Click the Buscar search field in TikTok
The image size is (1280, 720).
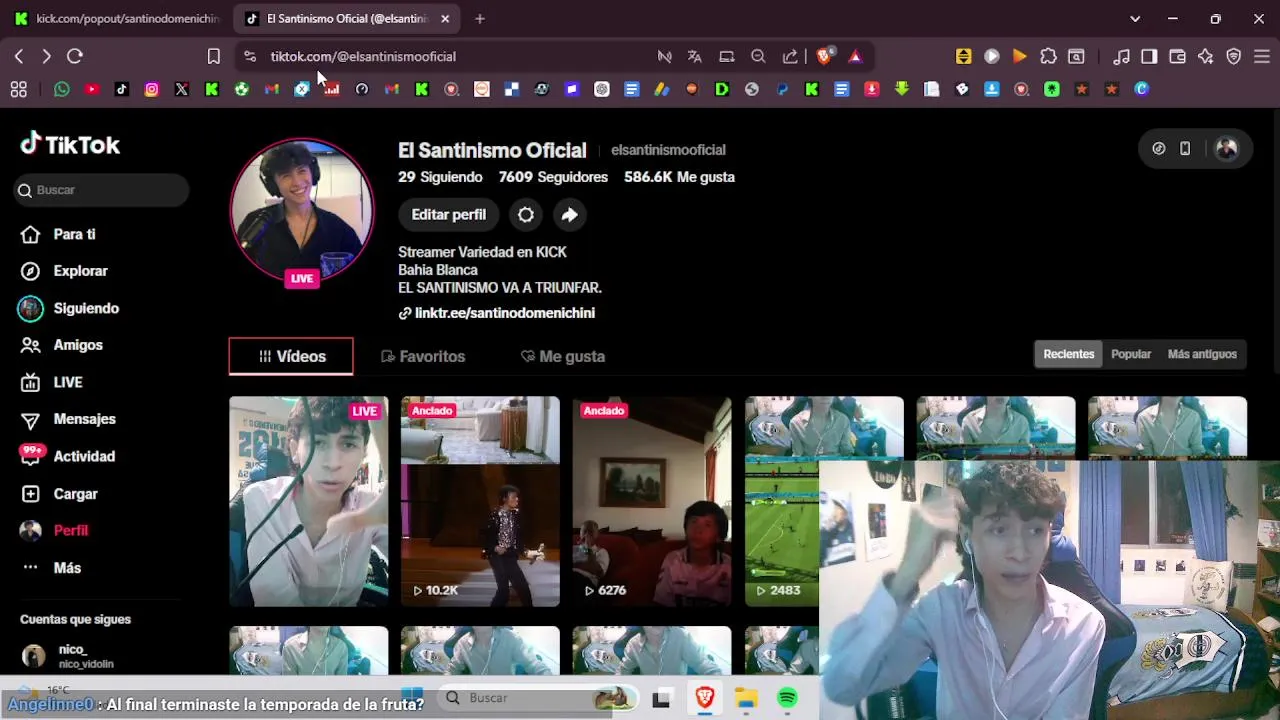(102, 190)
